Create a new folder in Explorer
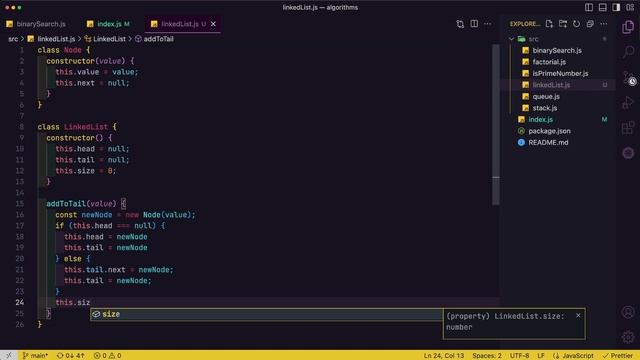Screen dimensions: 640x360 [x=563, y=24]
